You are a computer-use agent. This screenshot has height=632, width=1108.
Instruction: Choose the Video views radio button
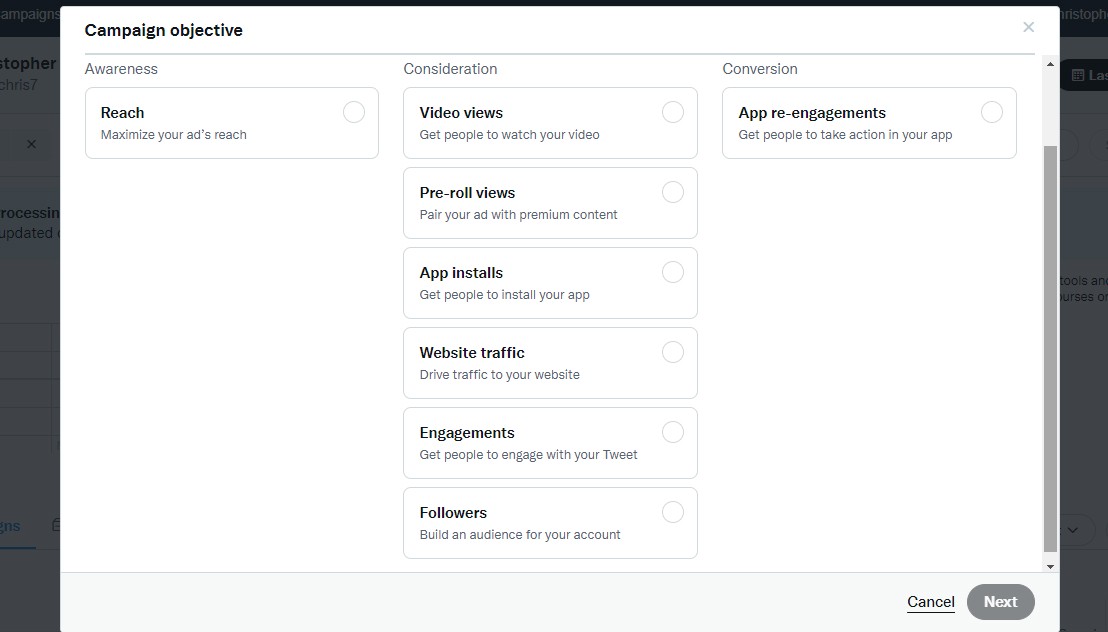[x=673, y=112]
